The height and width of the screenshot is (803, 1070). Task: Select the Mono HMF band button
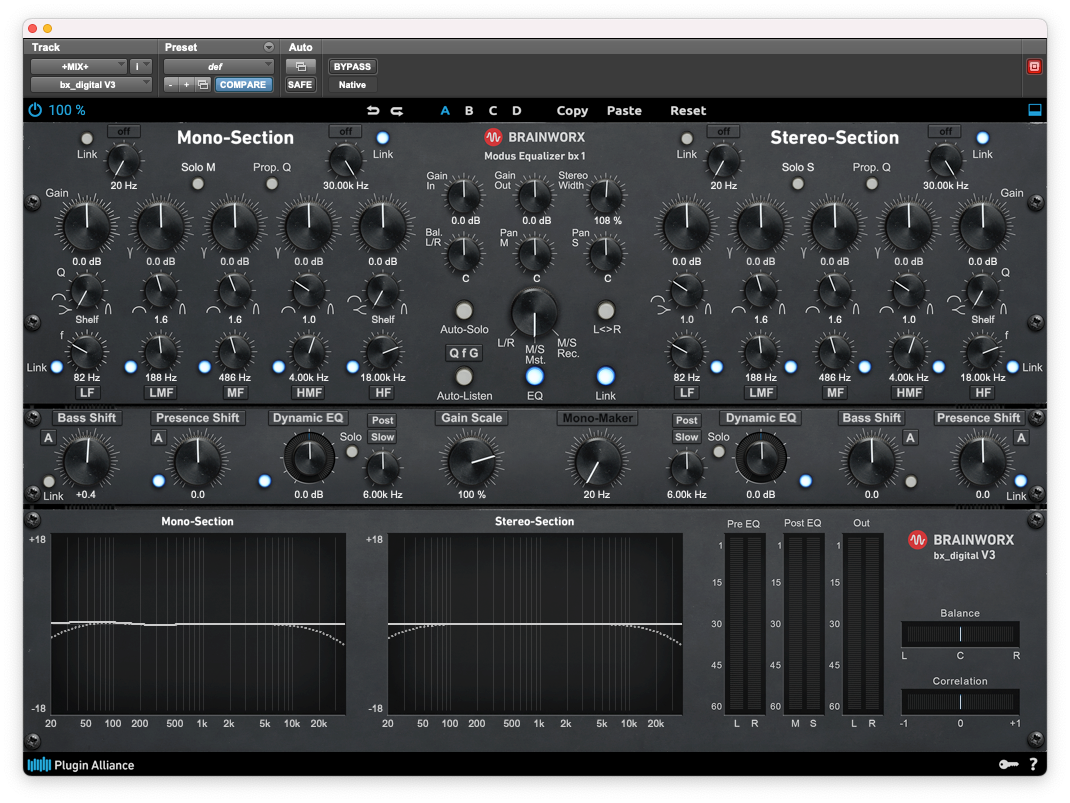pyautogui.click(x=308, y=392)
